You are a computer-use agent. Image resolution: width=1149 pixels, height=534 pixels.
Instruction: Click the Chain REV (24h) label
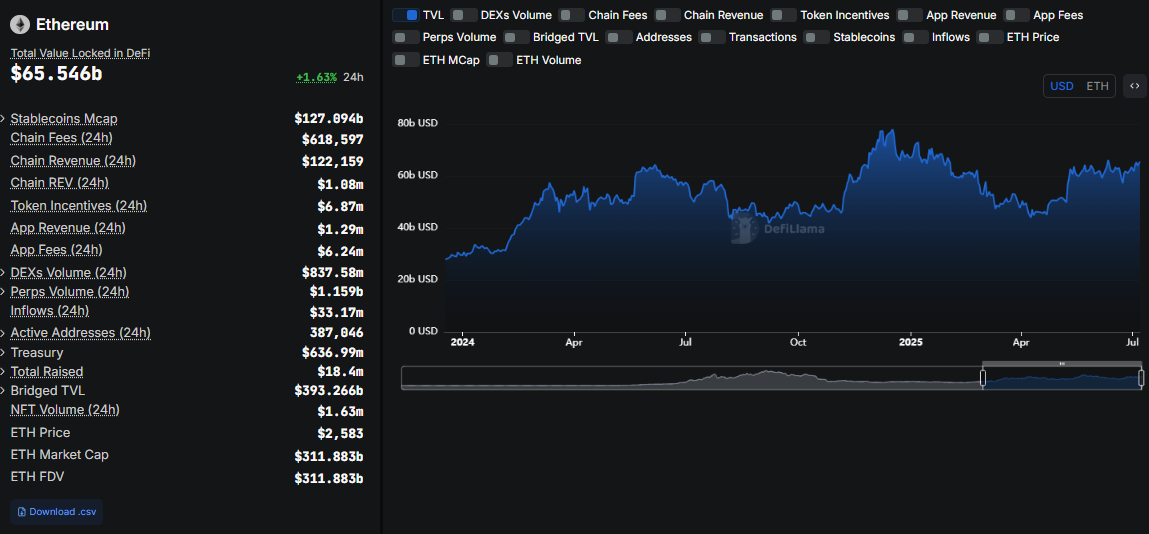(x=59, y=182)
